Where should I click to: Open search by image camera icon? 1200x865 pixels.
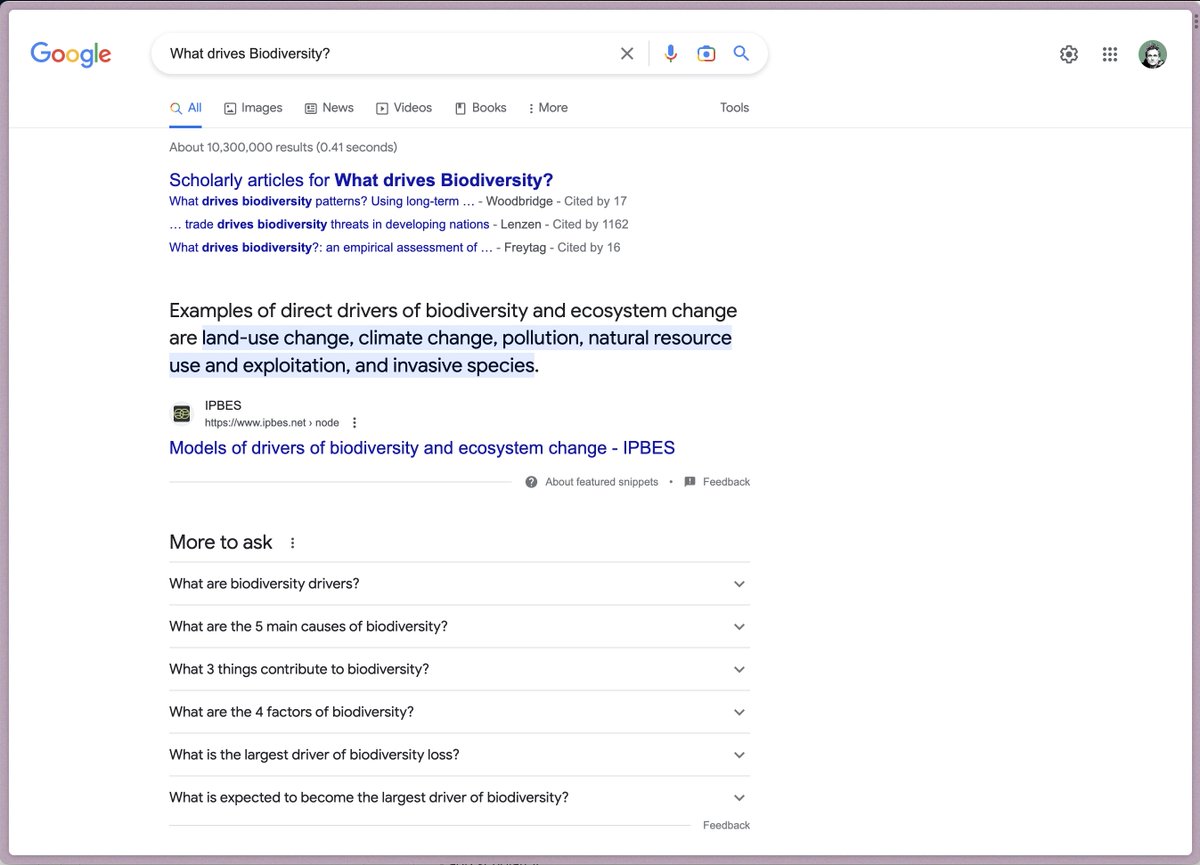coord(706,54)
